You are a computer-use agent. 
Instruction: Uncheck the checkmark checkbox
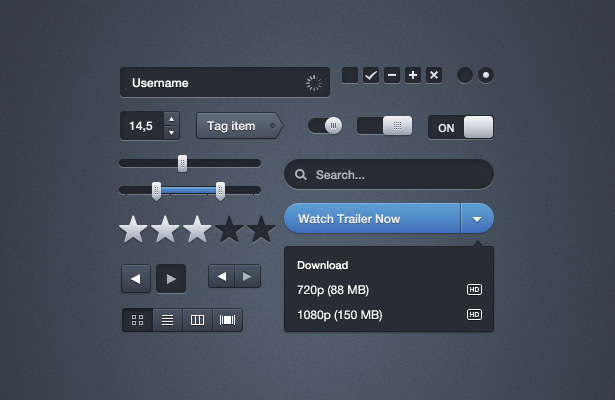coord(371,75)
